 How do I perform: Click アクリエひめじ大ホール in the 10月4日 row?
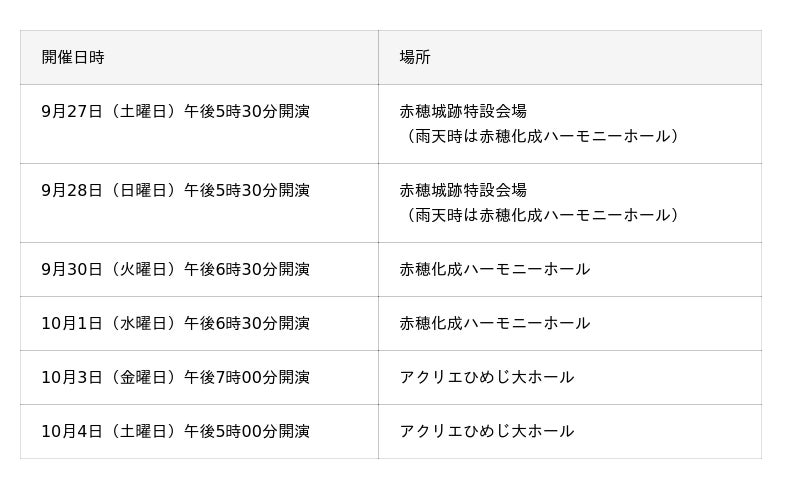click(487, 431)
